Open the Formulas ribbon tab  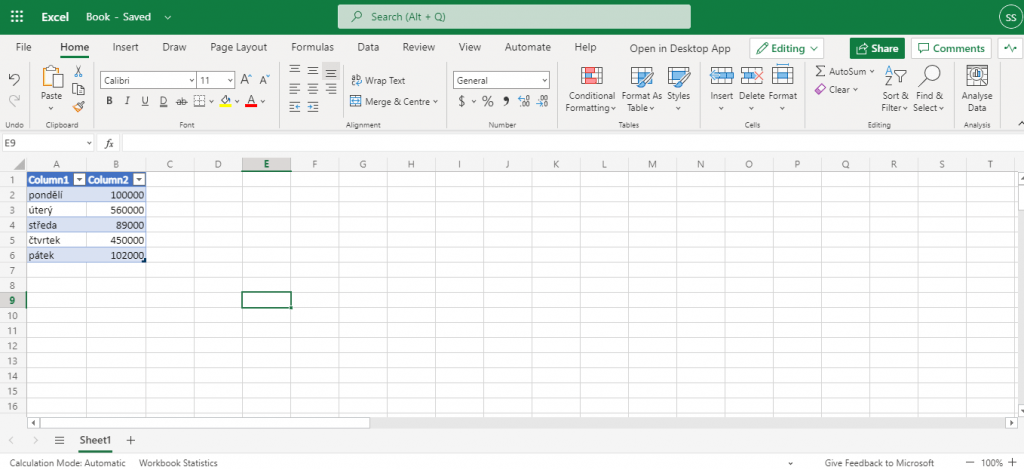point(312,47)
